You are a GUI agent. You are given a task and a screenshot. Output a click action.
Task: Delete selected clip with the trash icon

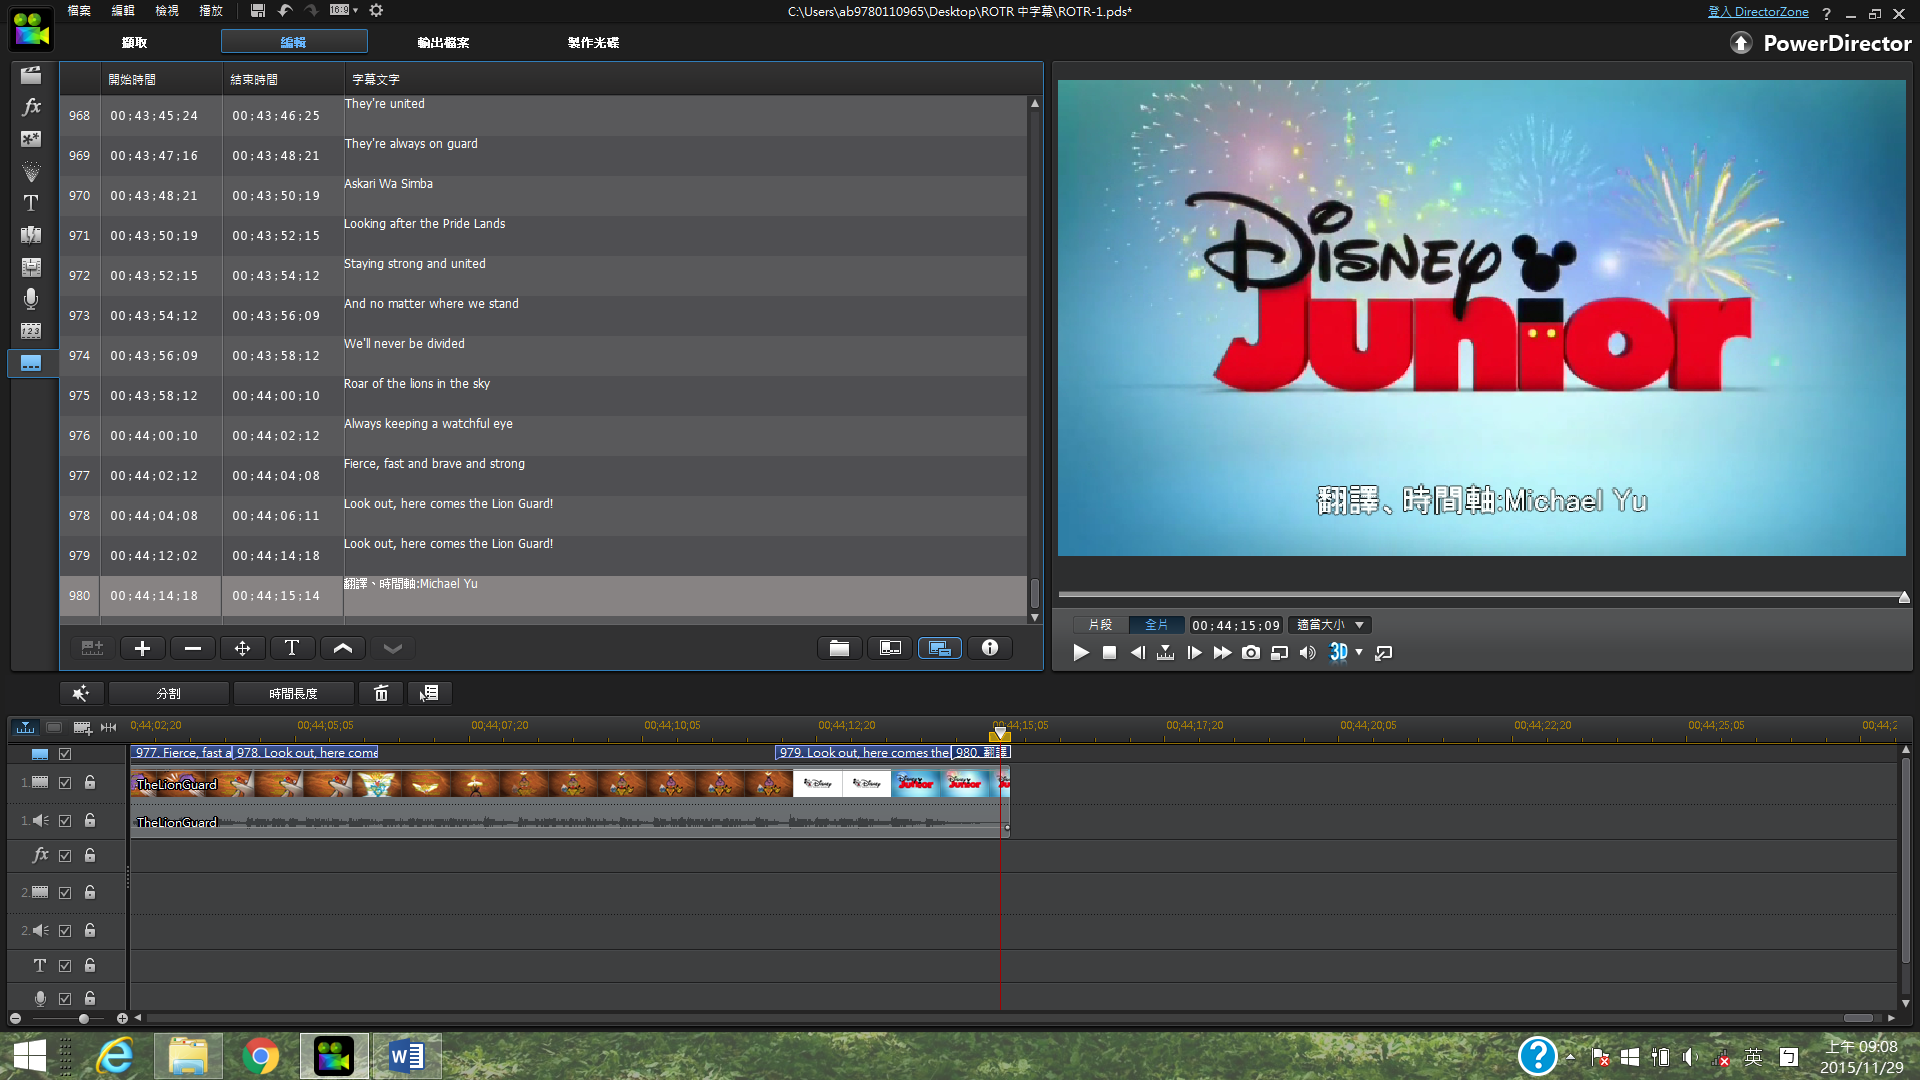click(x=381, y=693)
